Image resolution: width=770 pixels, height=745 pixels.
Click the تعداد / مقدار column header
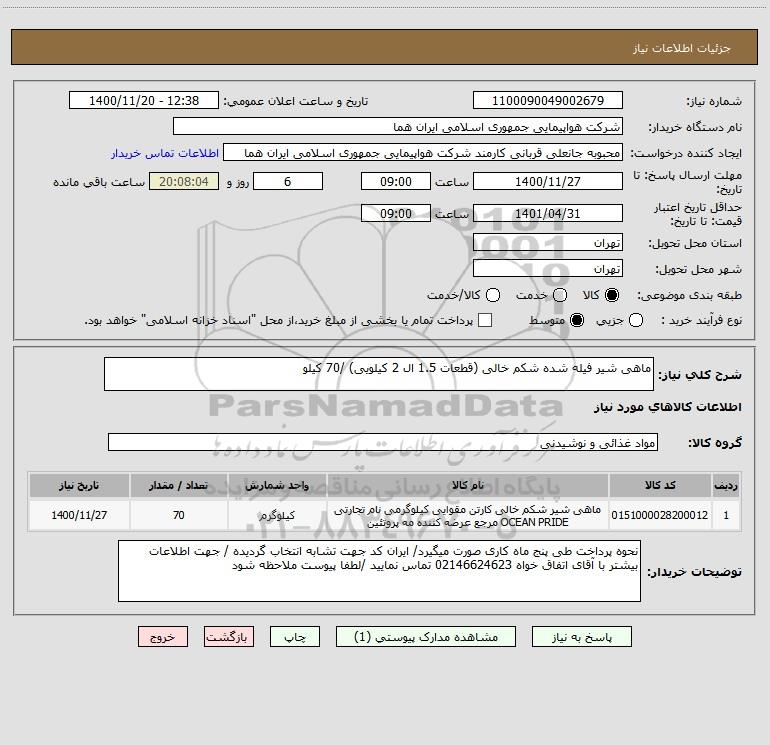(x=179, y=485)
